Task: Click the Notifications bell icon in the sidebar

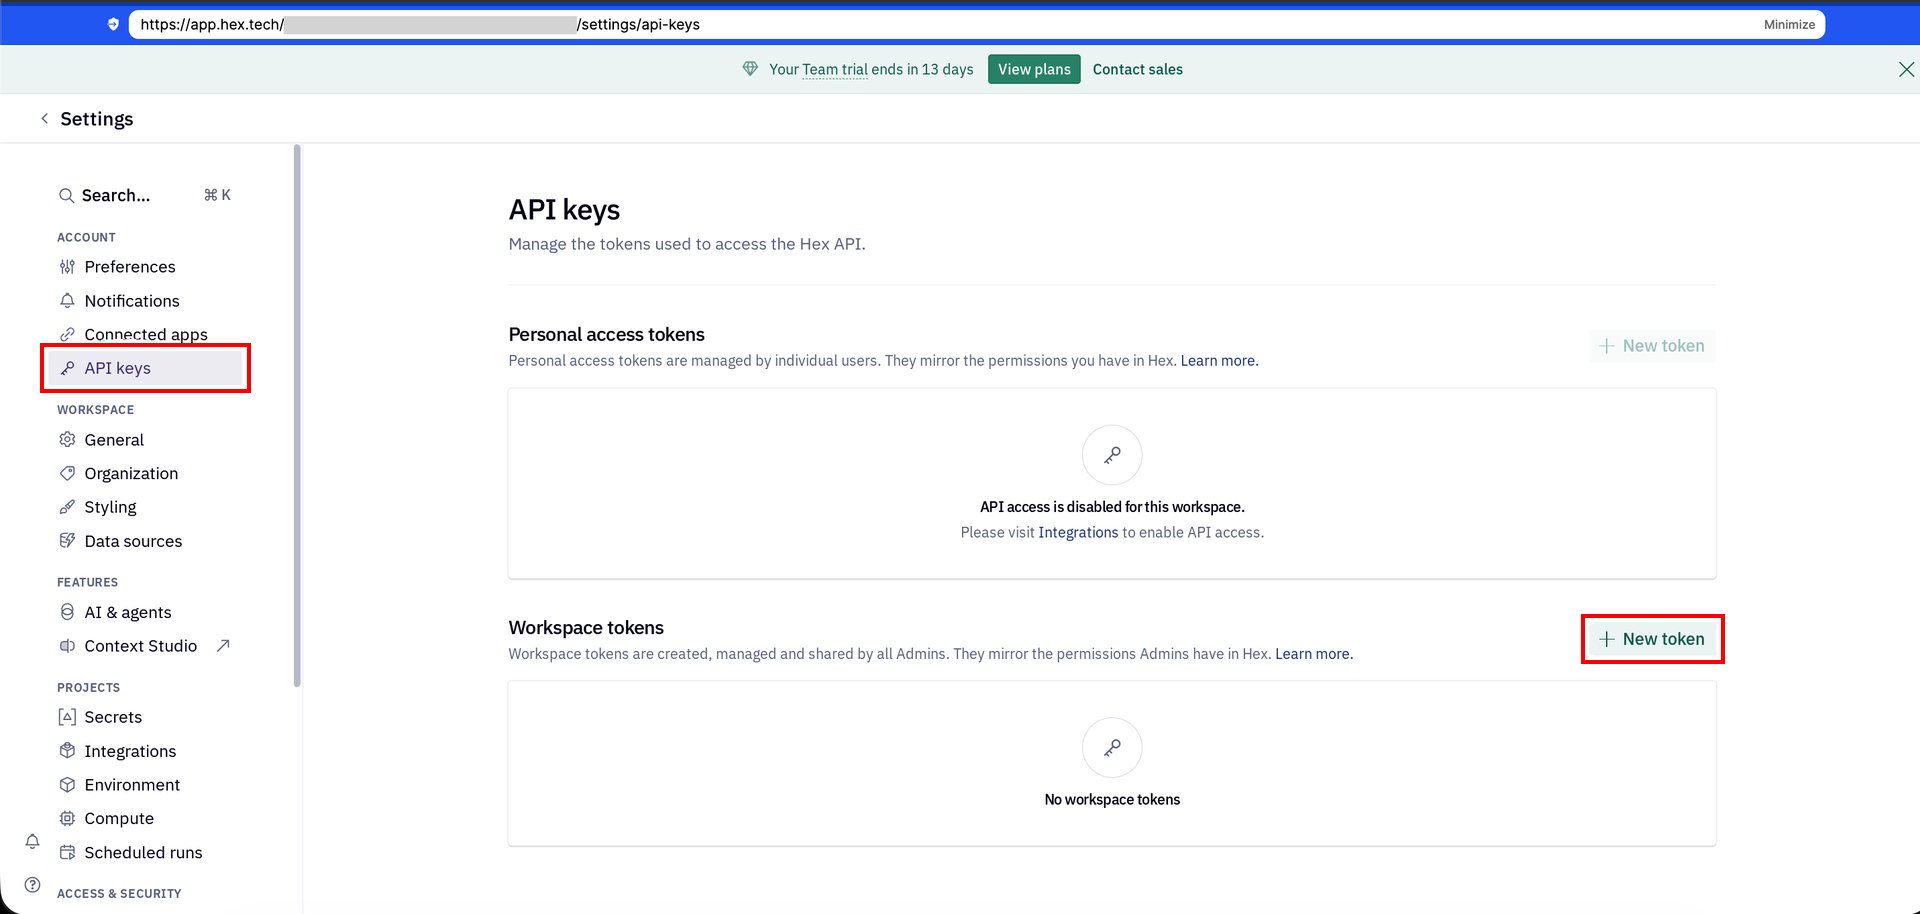Action: coord(67,301)
